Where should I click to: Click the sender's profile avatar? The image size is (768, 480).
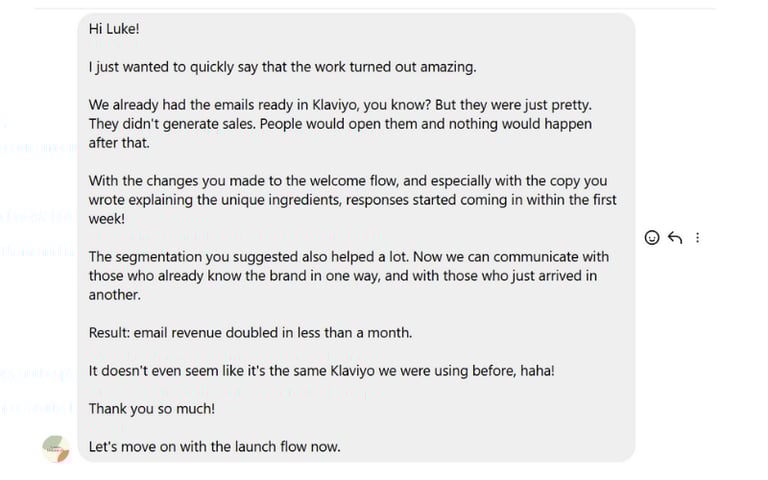pyautogui.click(x=56, y=448)
